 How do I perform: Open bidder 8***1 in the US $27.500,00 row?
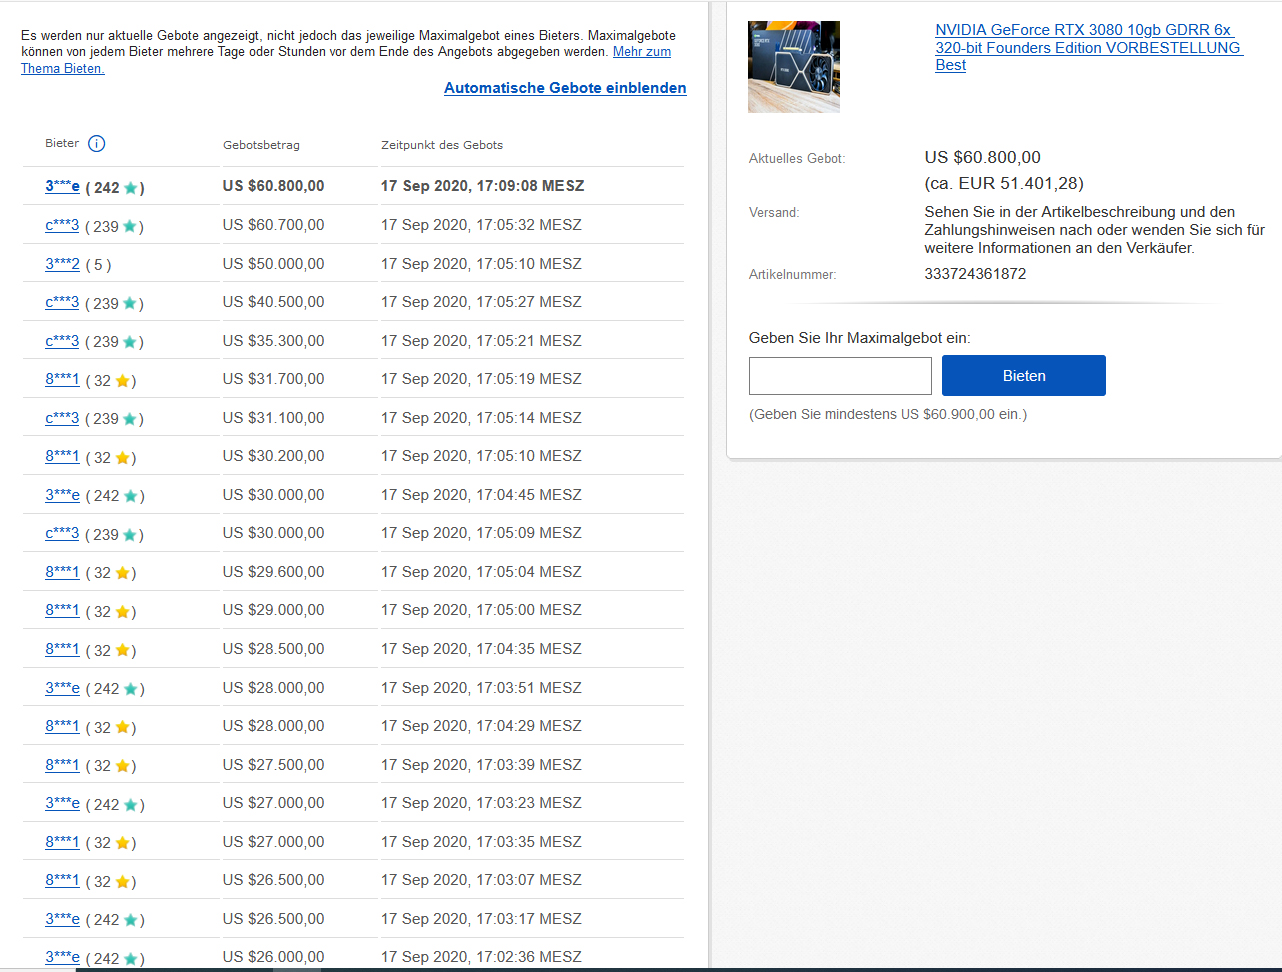pyautogui.click(x=62, y=765)
